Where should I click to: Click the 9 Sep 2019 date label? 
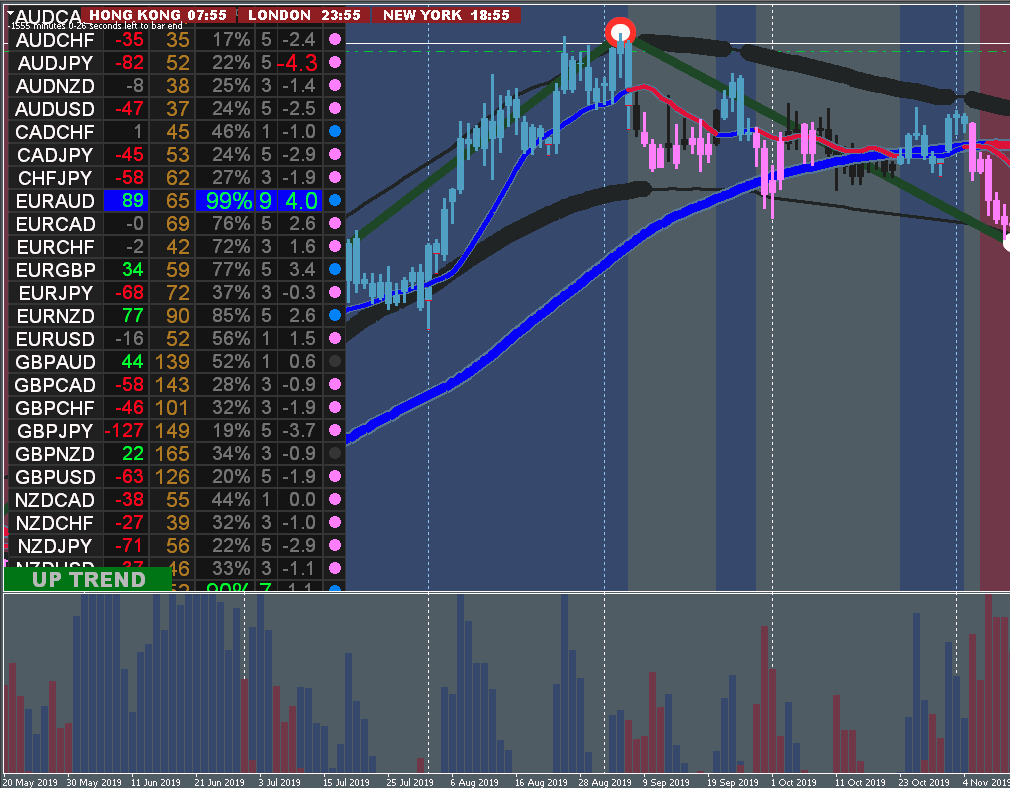[x=666, y=782]
